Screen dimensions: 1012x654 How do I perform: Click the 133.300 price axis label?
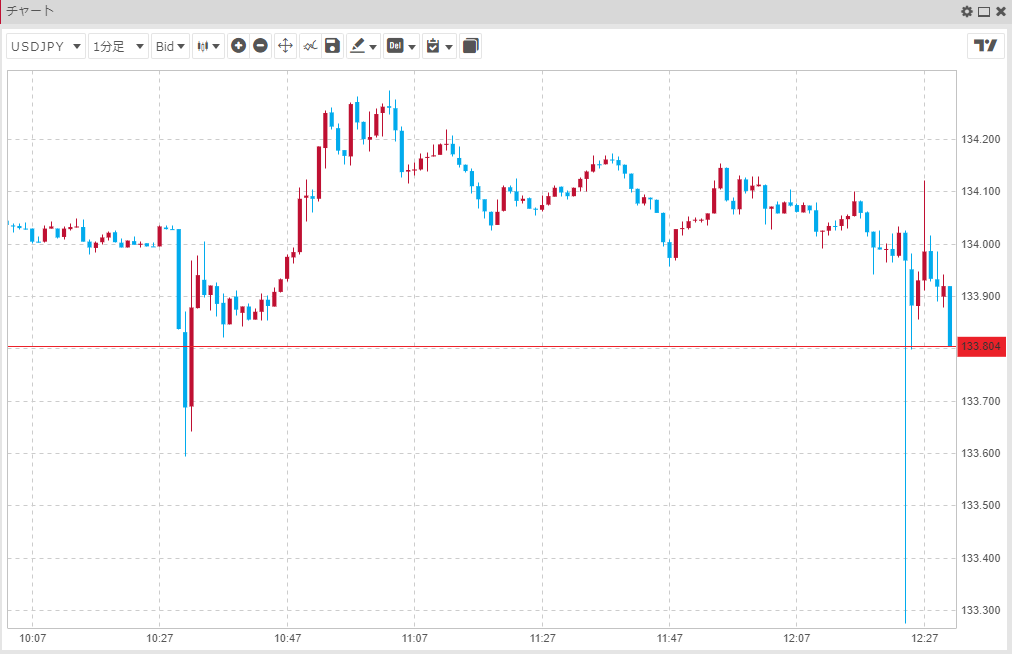point(980,610)
